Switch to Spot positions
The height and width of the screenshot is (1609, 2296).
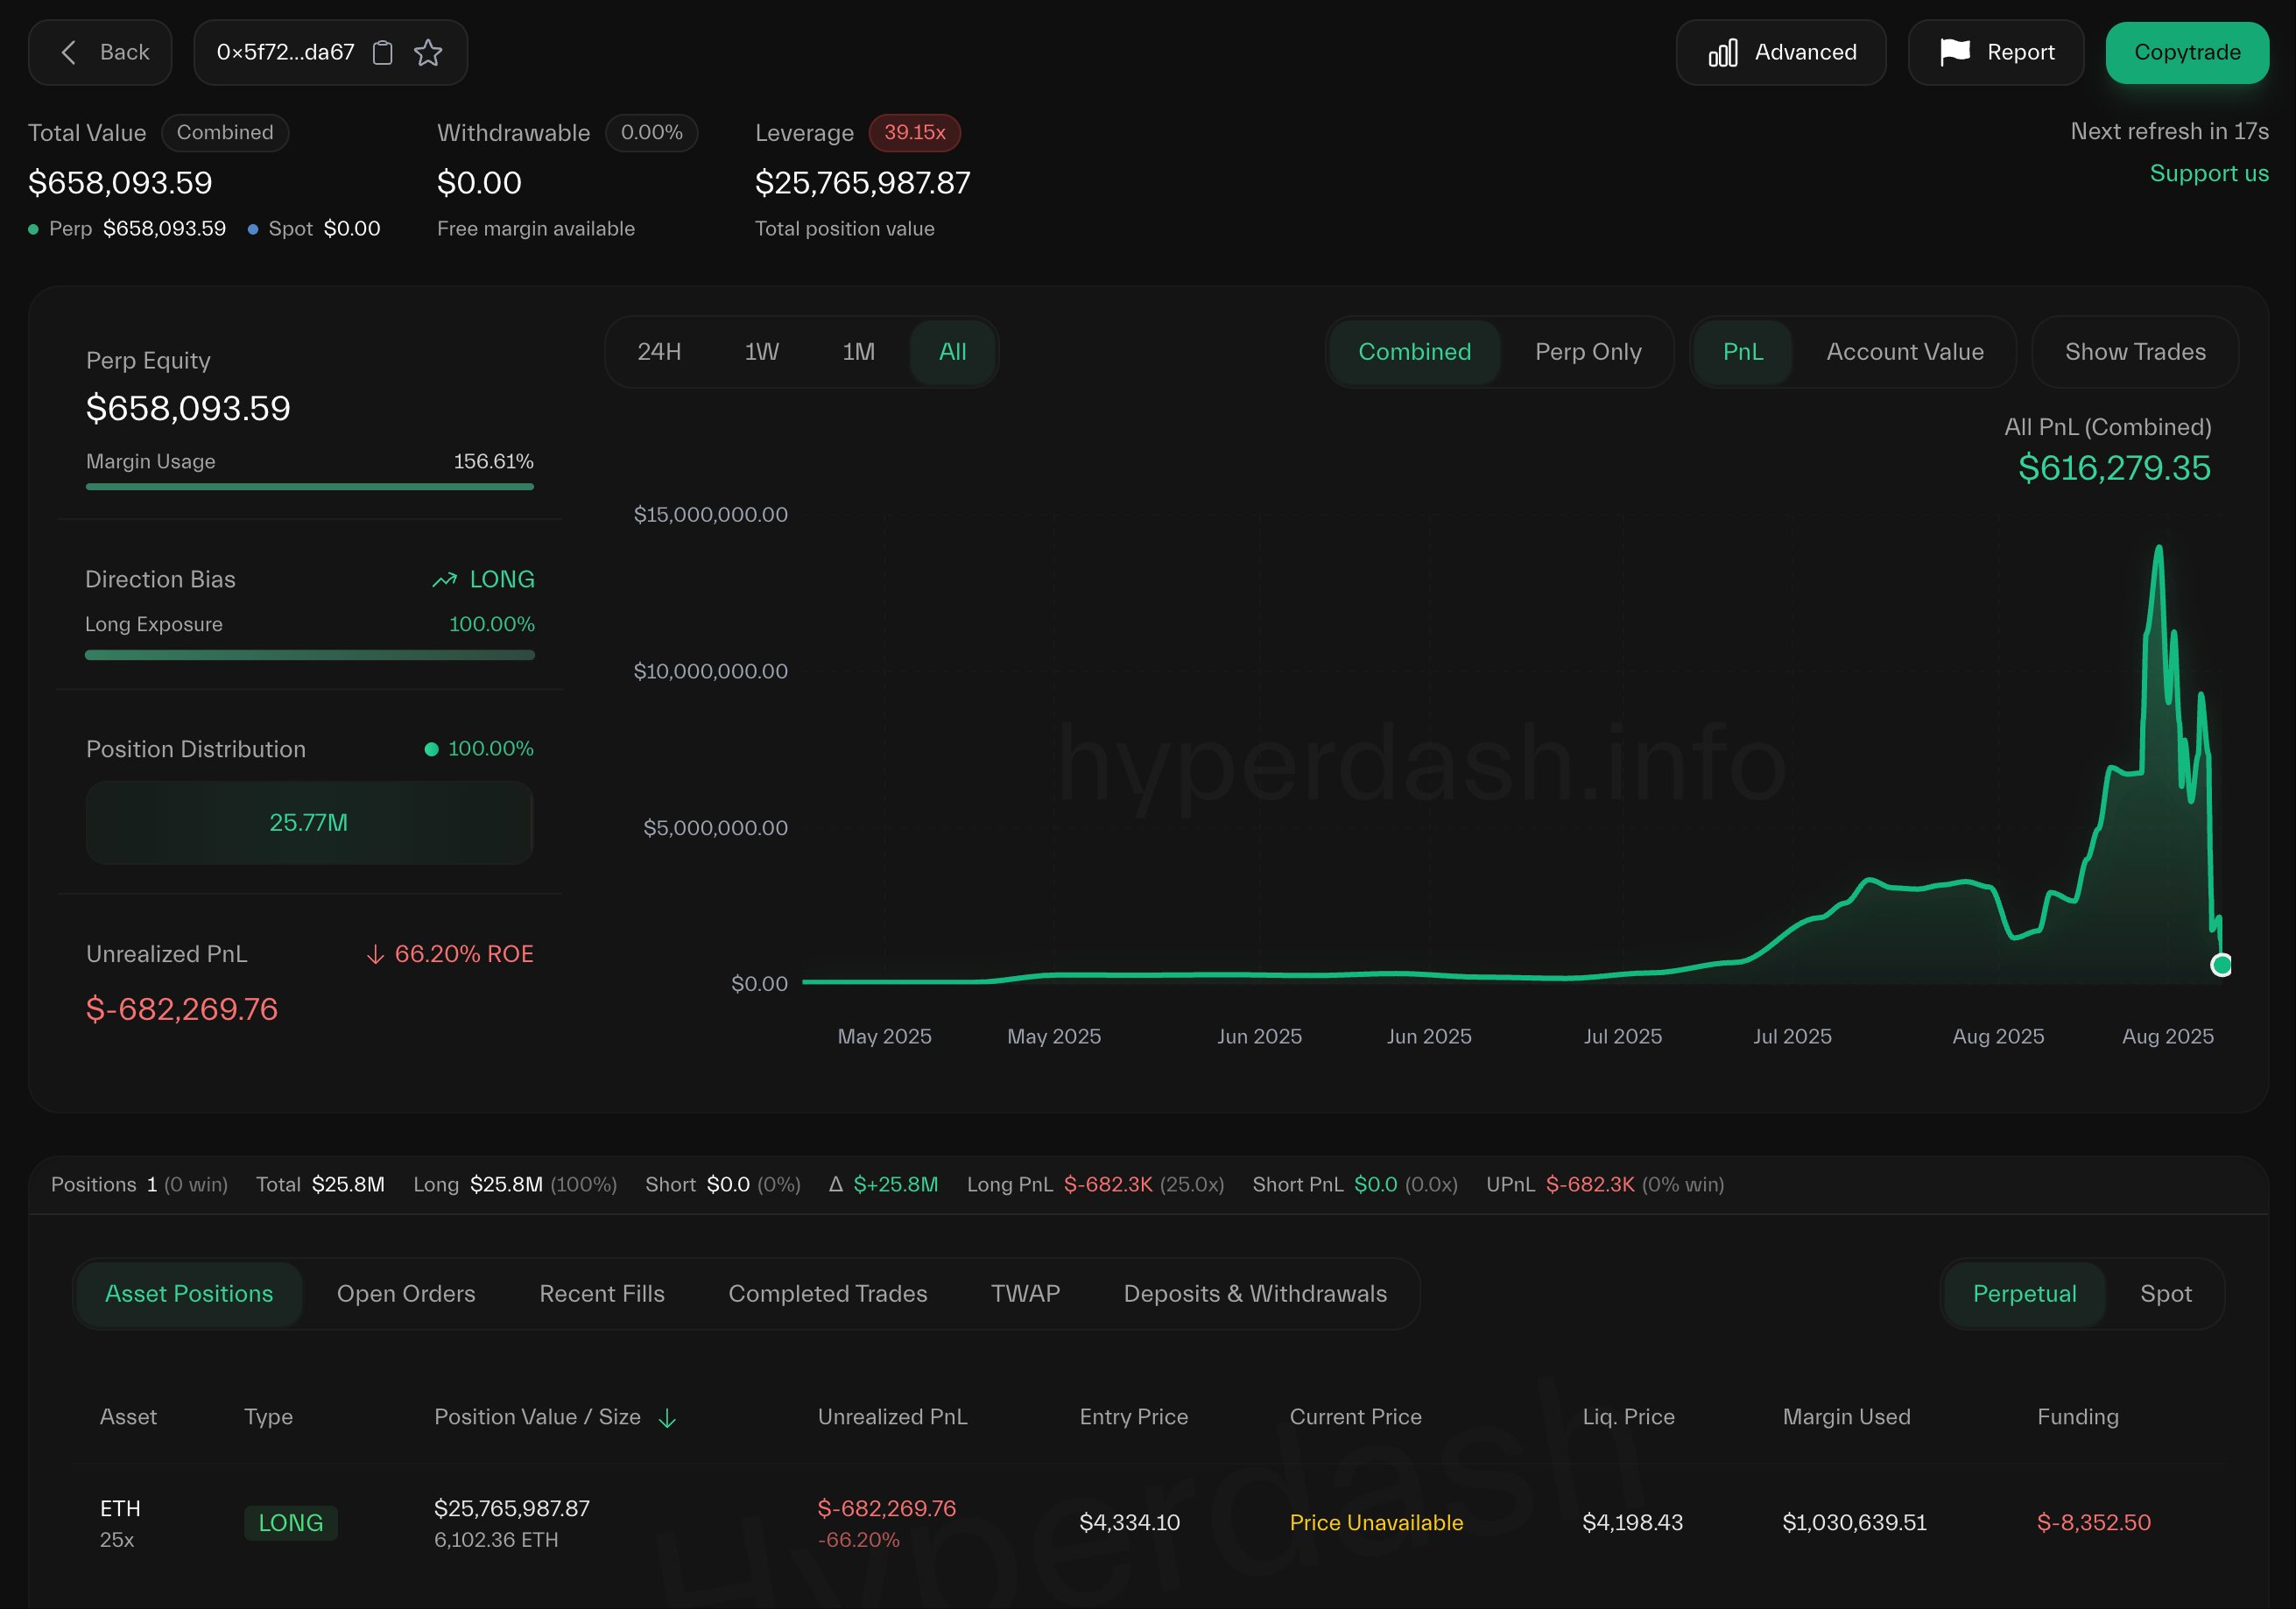tap(2166, 1294)
